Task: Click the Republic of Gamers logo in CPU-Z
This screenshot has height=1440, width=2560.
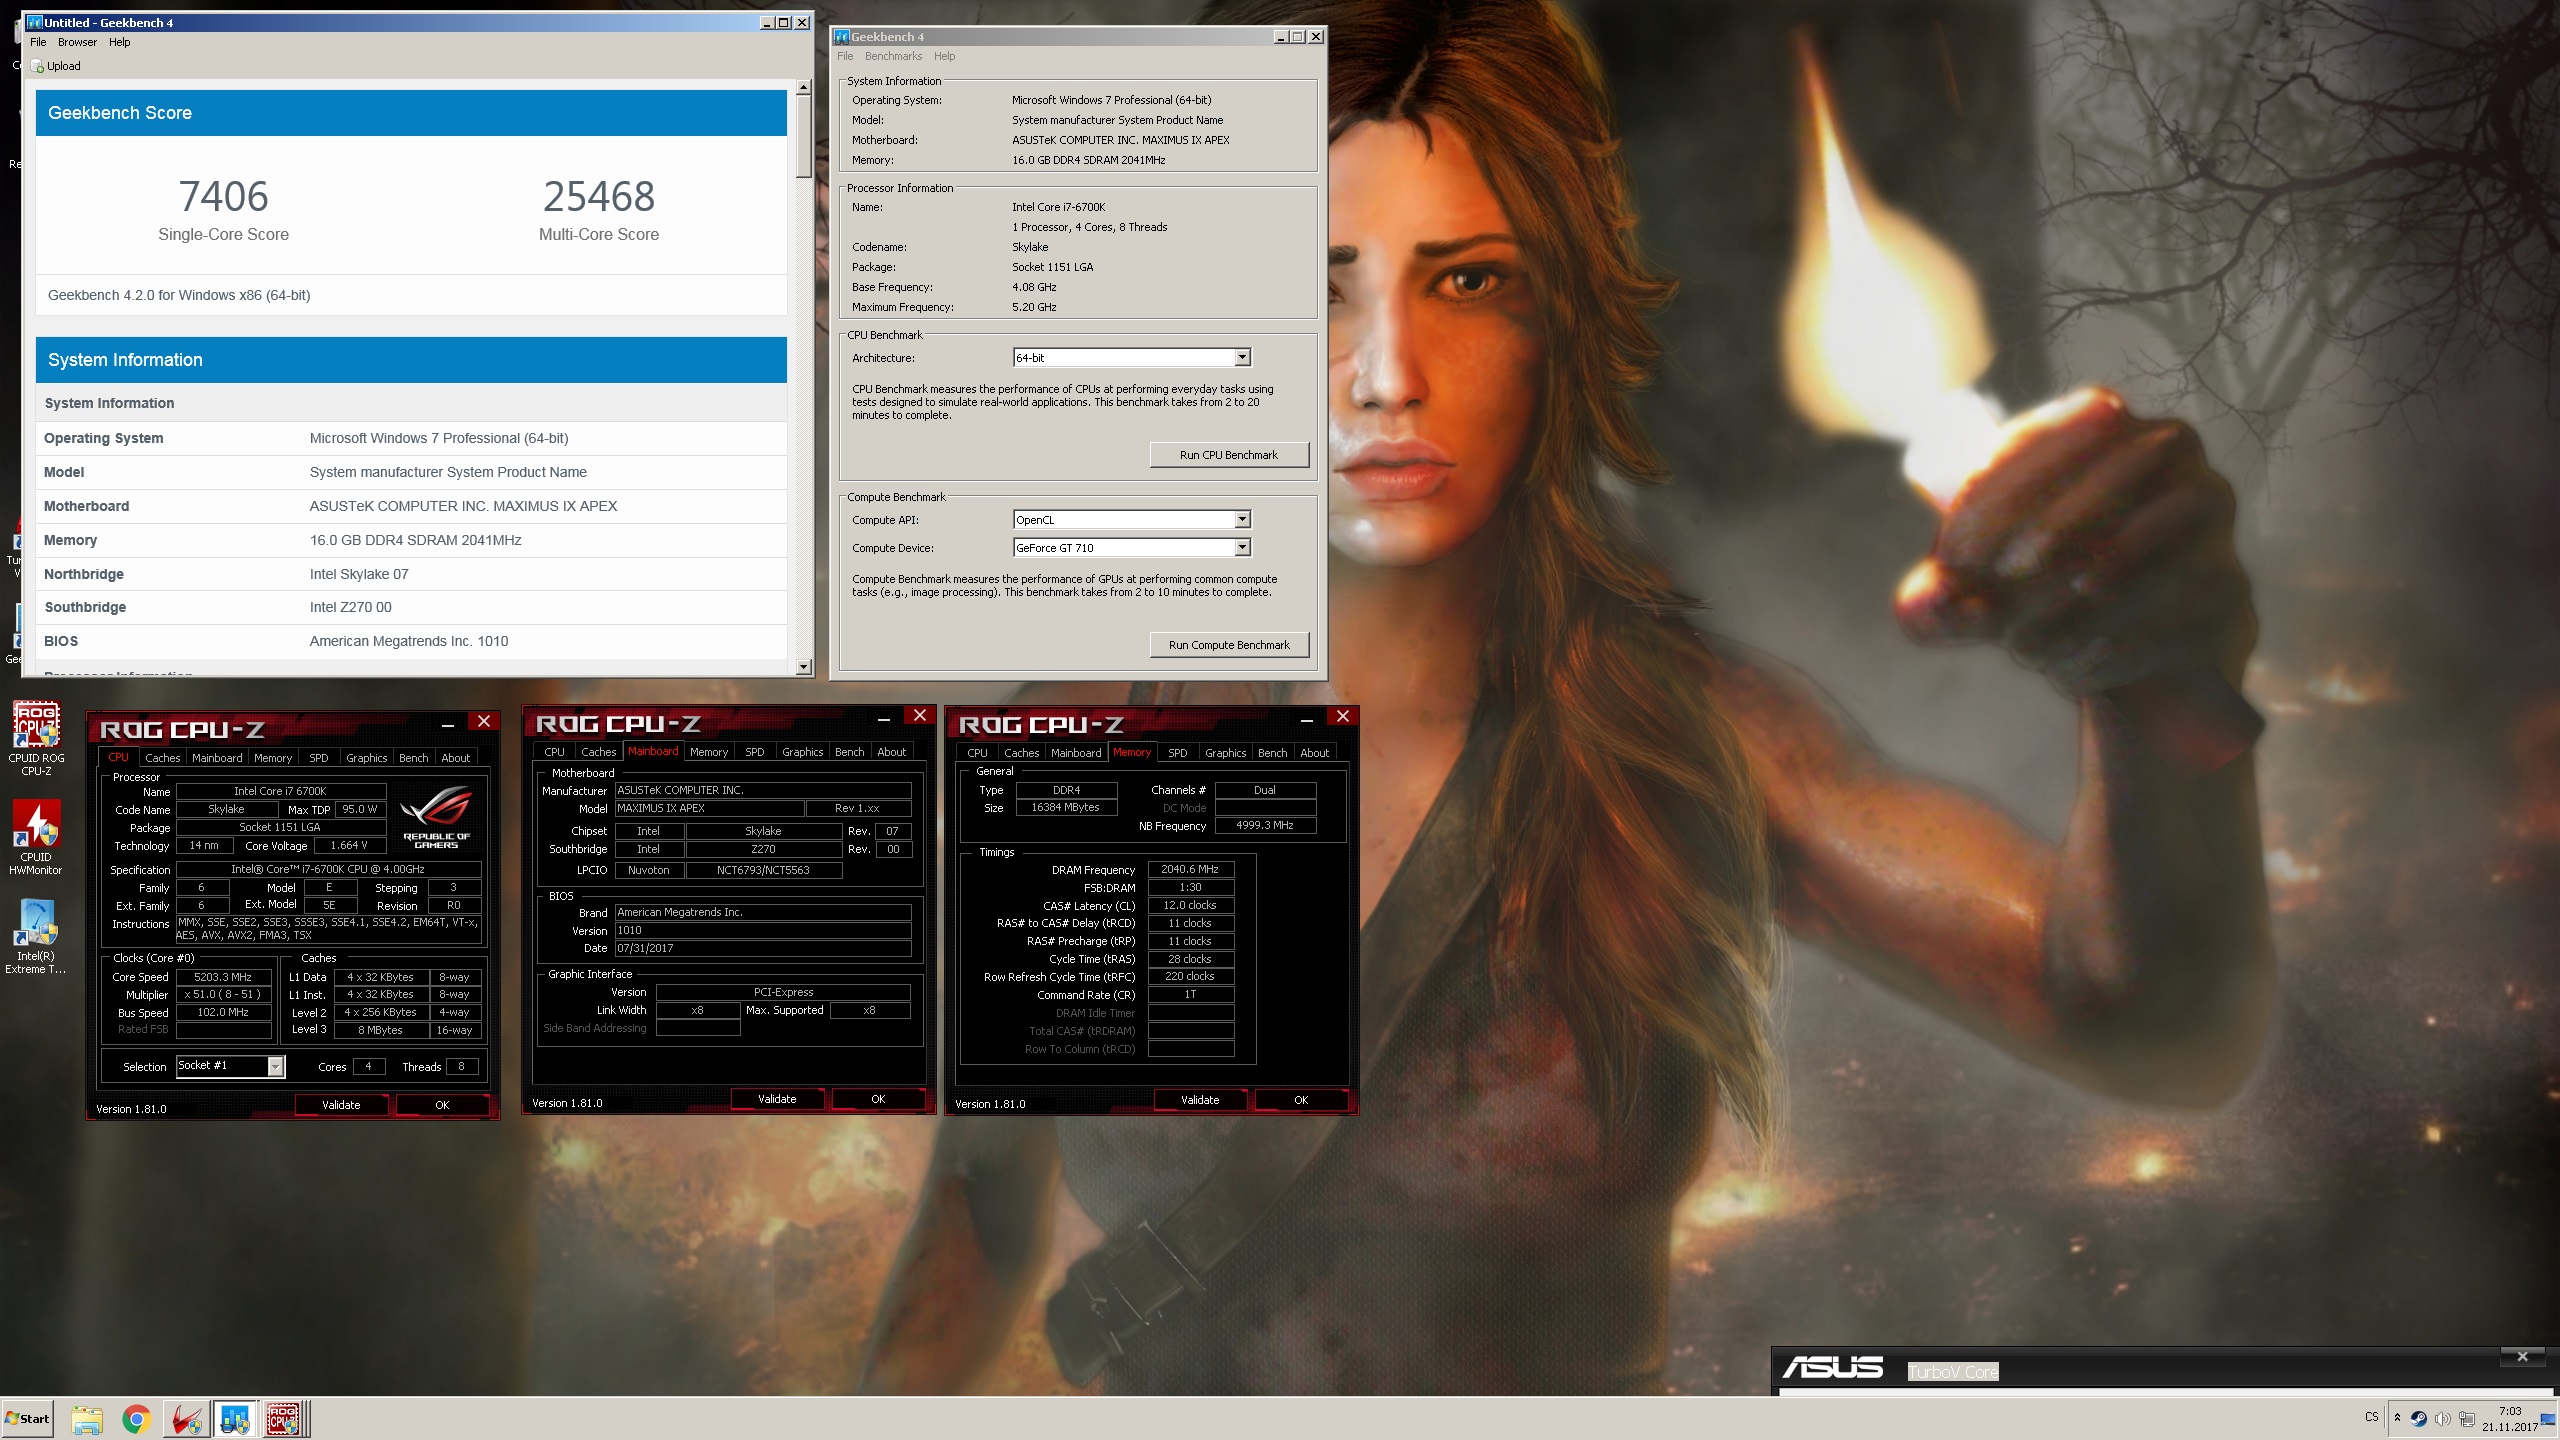Action: click(x=436, y=817)
